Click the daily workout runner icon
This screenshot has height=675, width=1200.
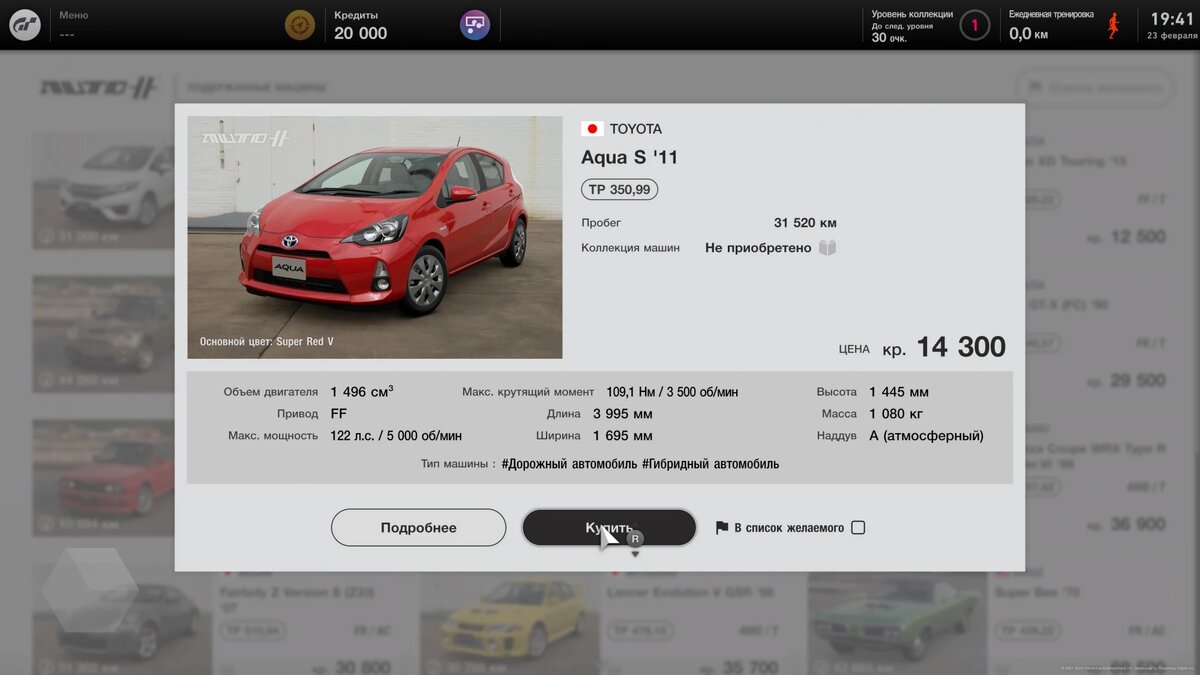pyautogui.click(x=1113, y=25)
